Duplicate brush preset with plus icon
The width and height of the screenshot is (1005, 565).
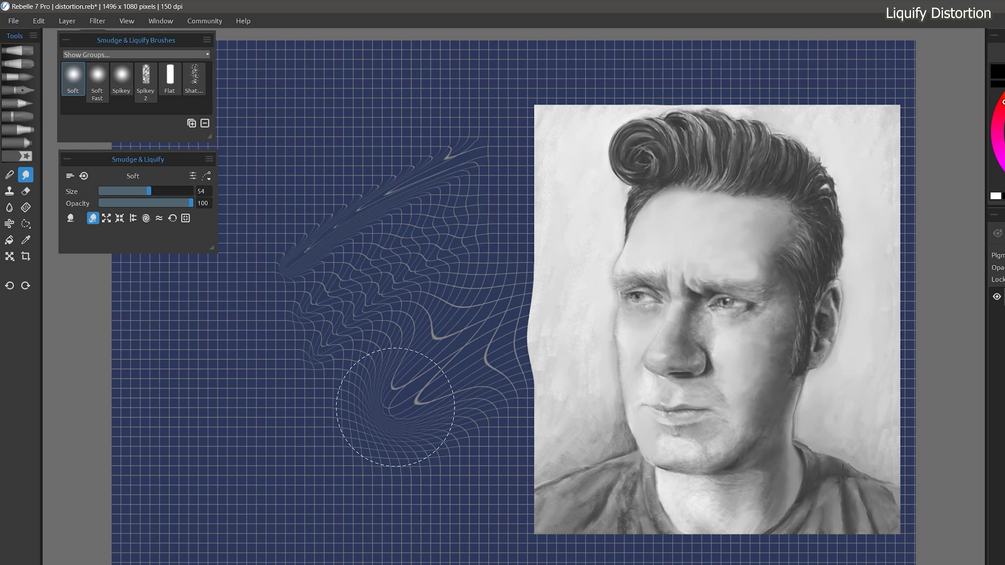191,123
